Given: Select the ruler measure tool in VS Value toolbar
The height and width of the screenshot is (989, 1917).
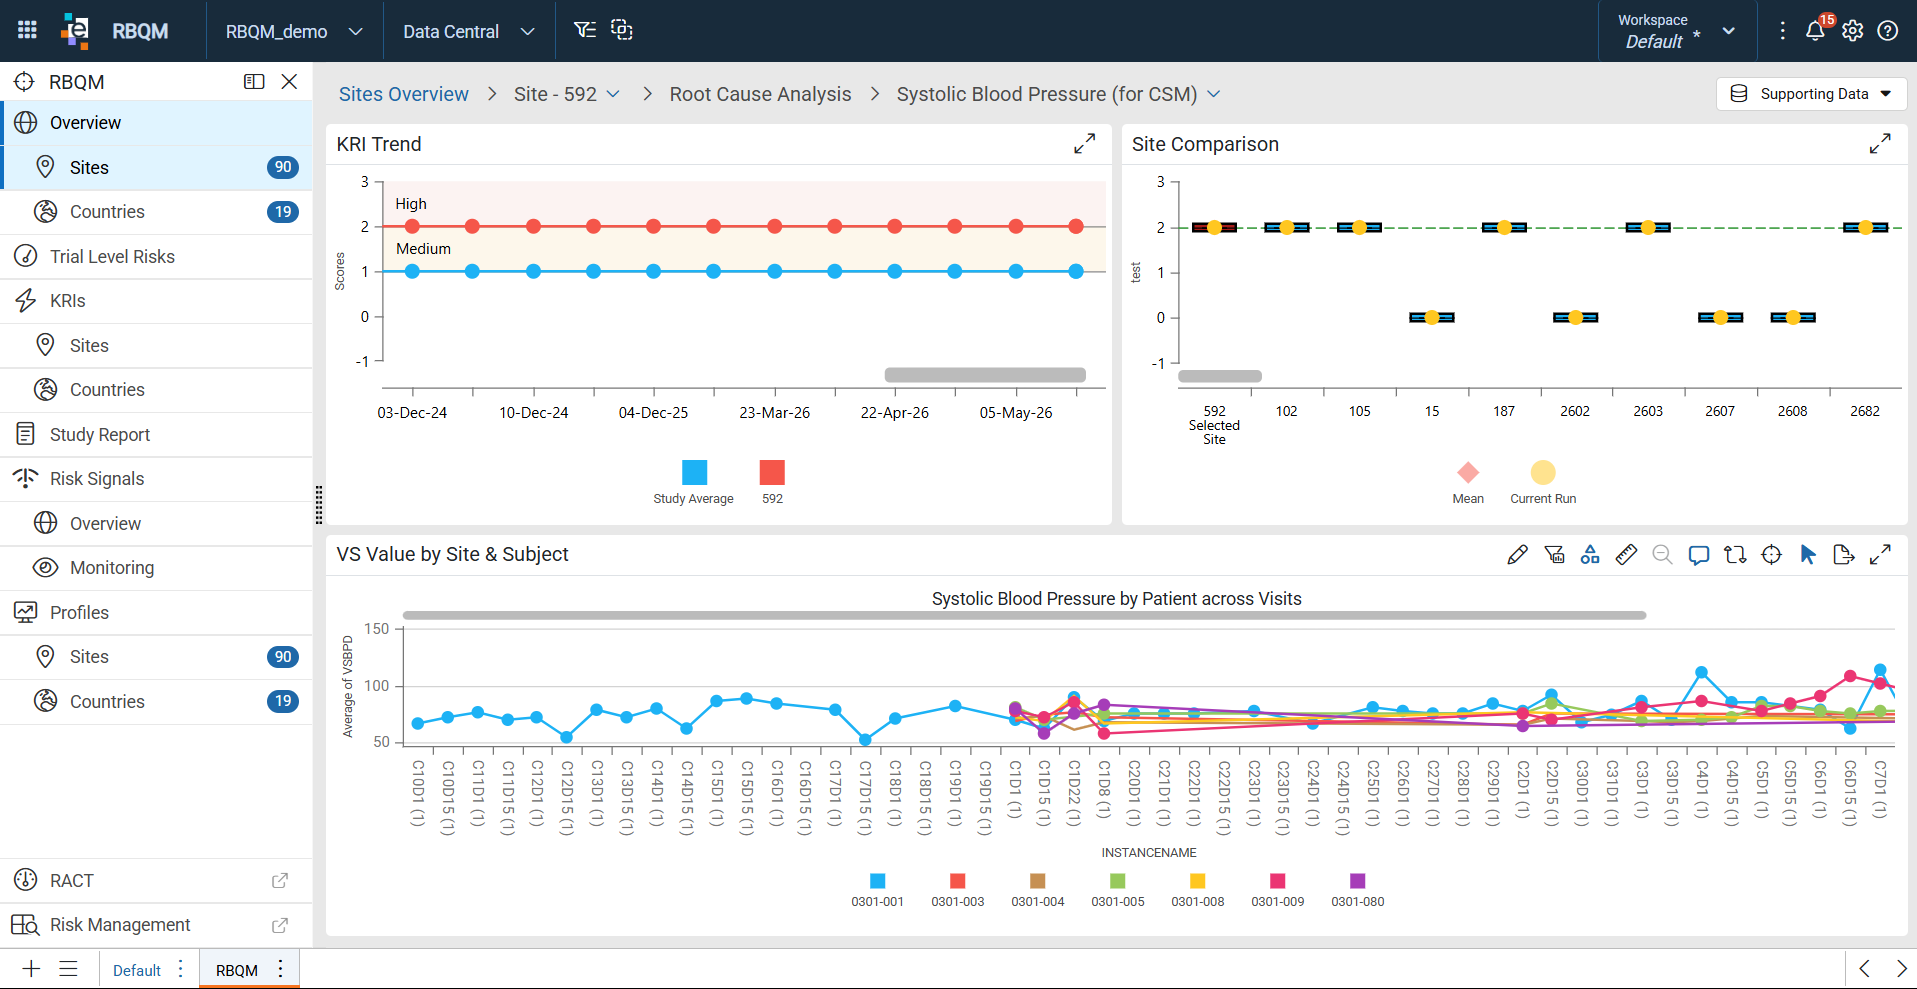Looking at the screenshot, I should (1626, 554).
